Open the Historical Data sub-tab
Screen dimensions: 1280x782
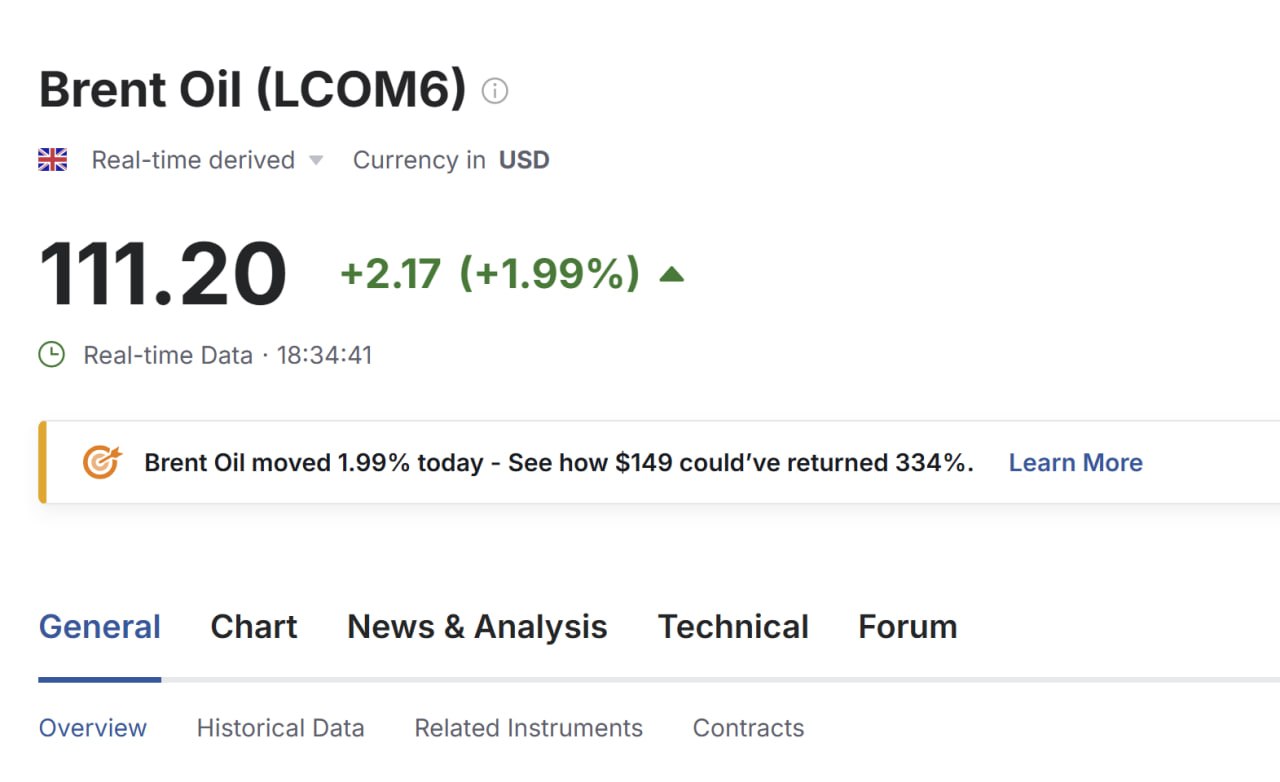click(x=280, y=728)
